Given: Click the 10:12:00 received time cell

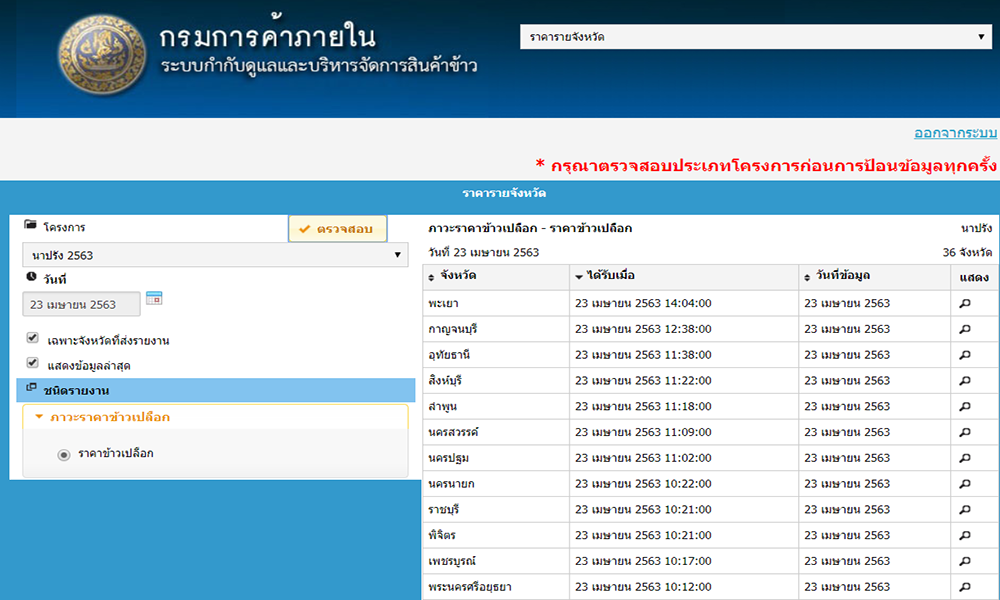Looking at the screenshot, I should 684,587.
